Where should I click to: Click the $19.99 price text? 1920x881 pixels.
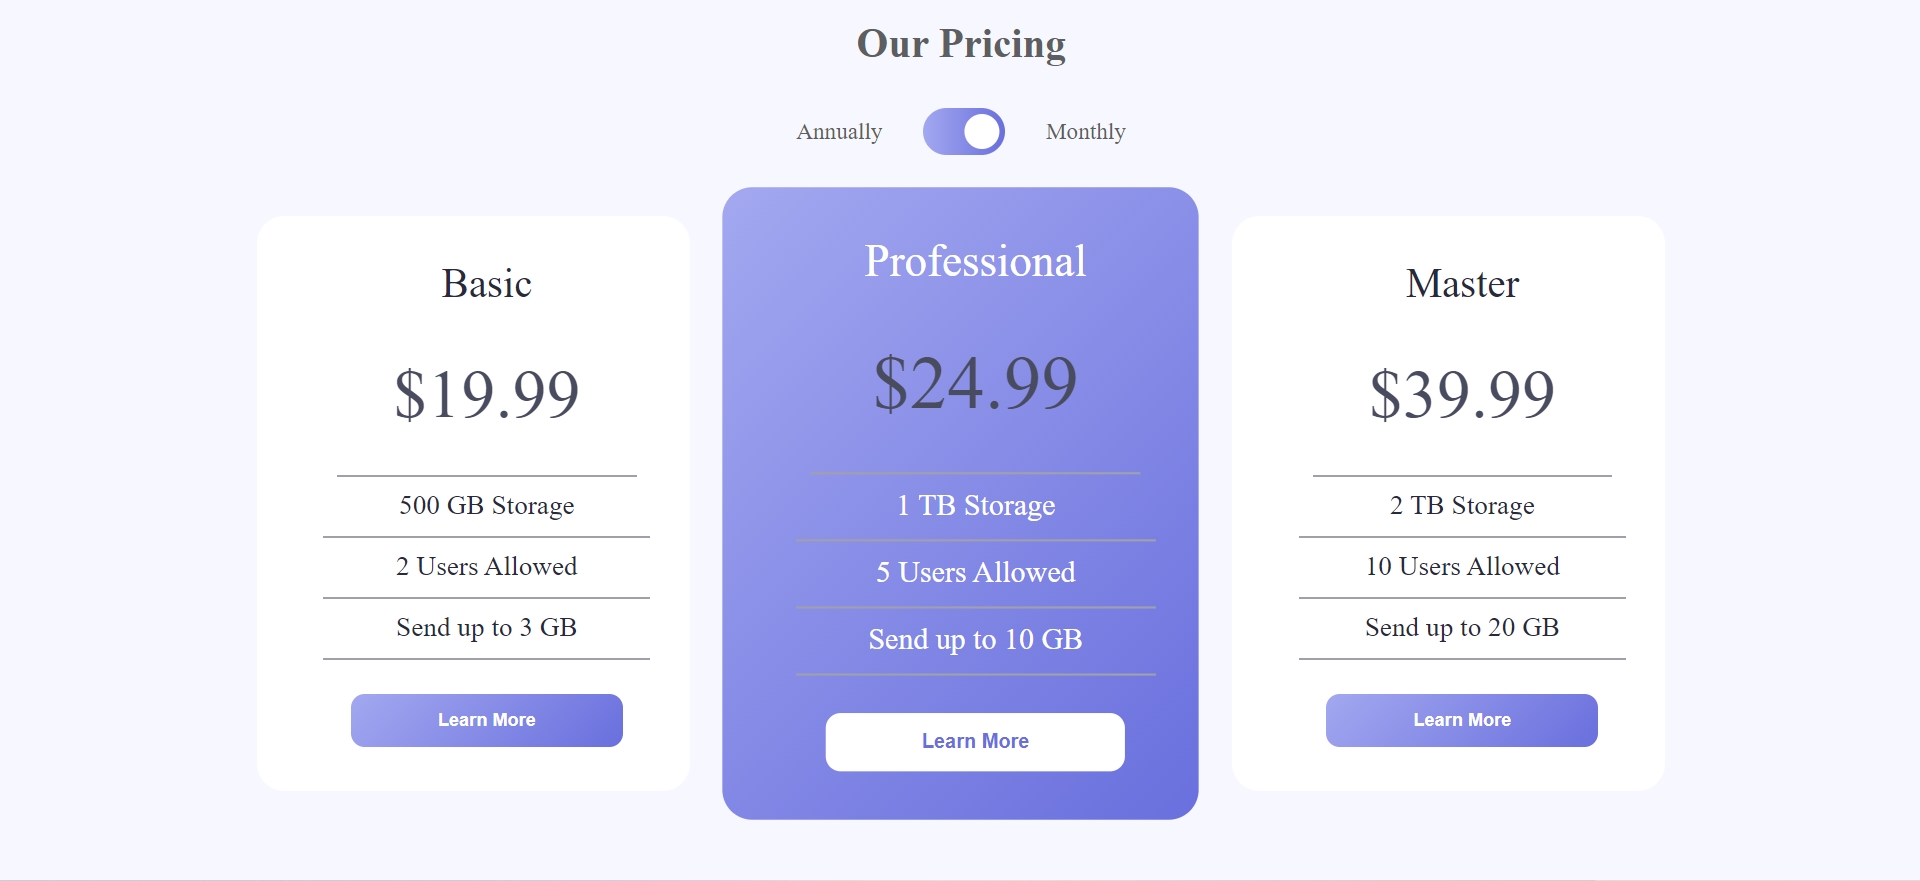pos(487,393)
